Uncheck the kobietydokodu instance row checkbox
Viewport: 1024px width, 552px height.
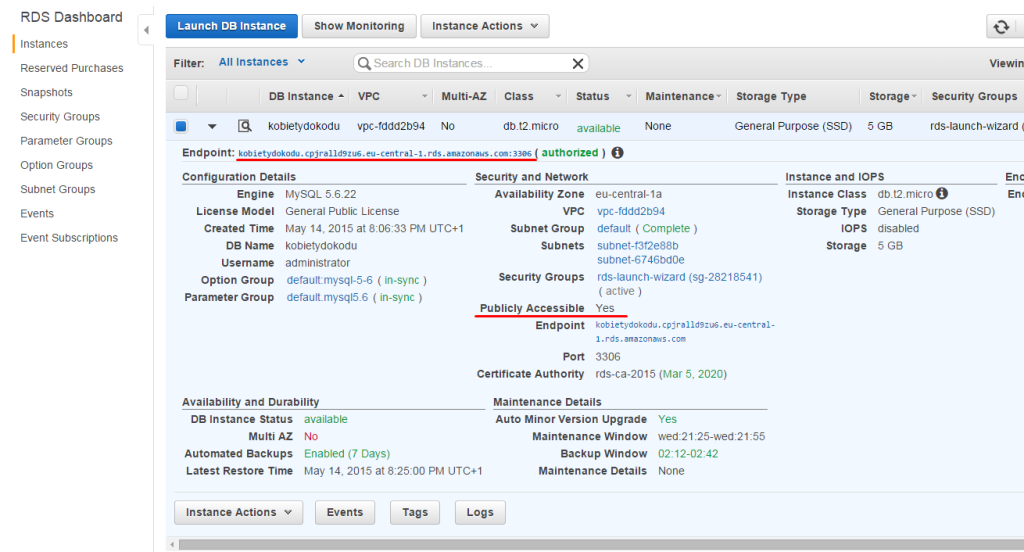point(181,126)
